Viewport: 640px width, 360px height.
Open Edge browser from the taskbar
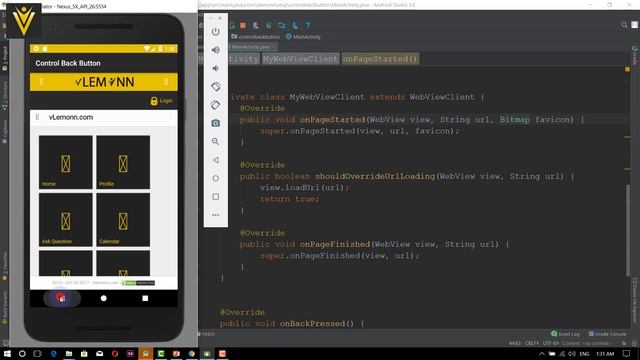[x=53, y=353]
